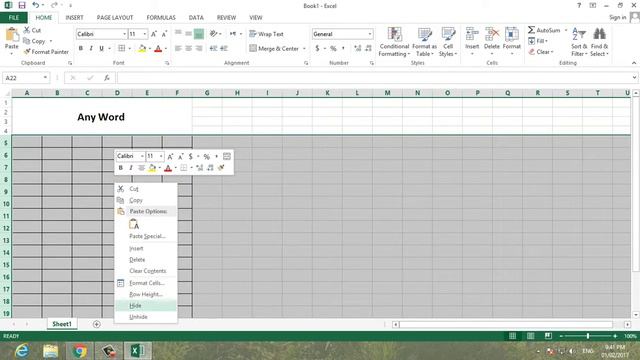The width and height of the screenshot is (640, 360).
Task: Apply the ribbon's percent style
Action: 333,48
